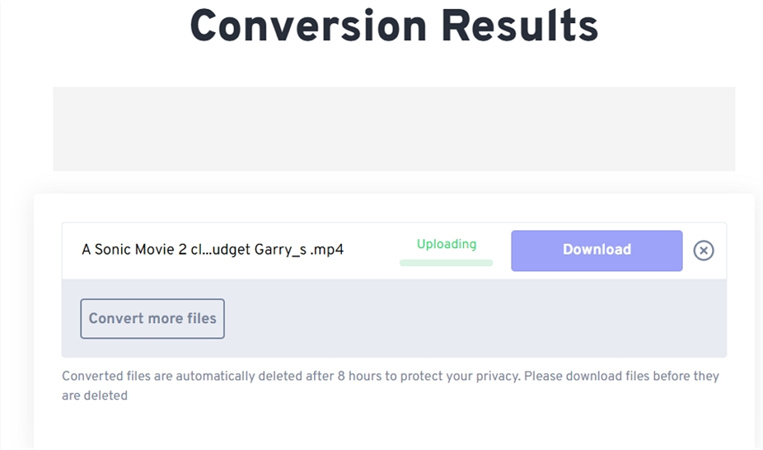This screenshot has width=763, height=450.
Task: Click the ".mp4" extension in file name
Action: point(327,250)
